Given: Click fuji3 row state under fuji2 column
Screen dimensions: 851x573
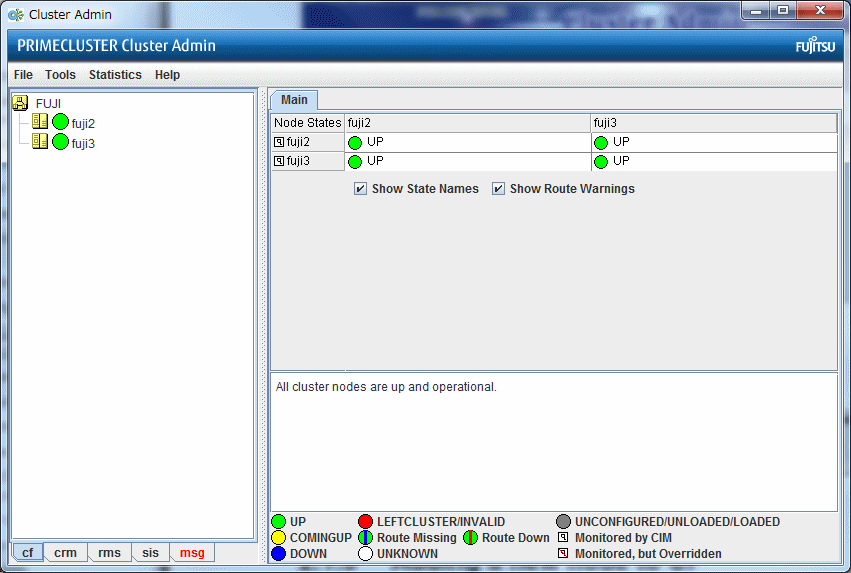Looking at the screenshot, I should tap(467, 162).
